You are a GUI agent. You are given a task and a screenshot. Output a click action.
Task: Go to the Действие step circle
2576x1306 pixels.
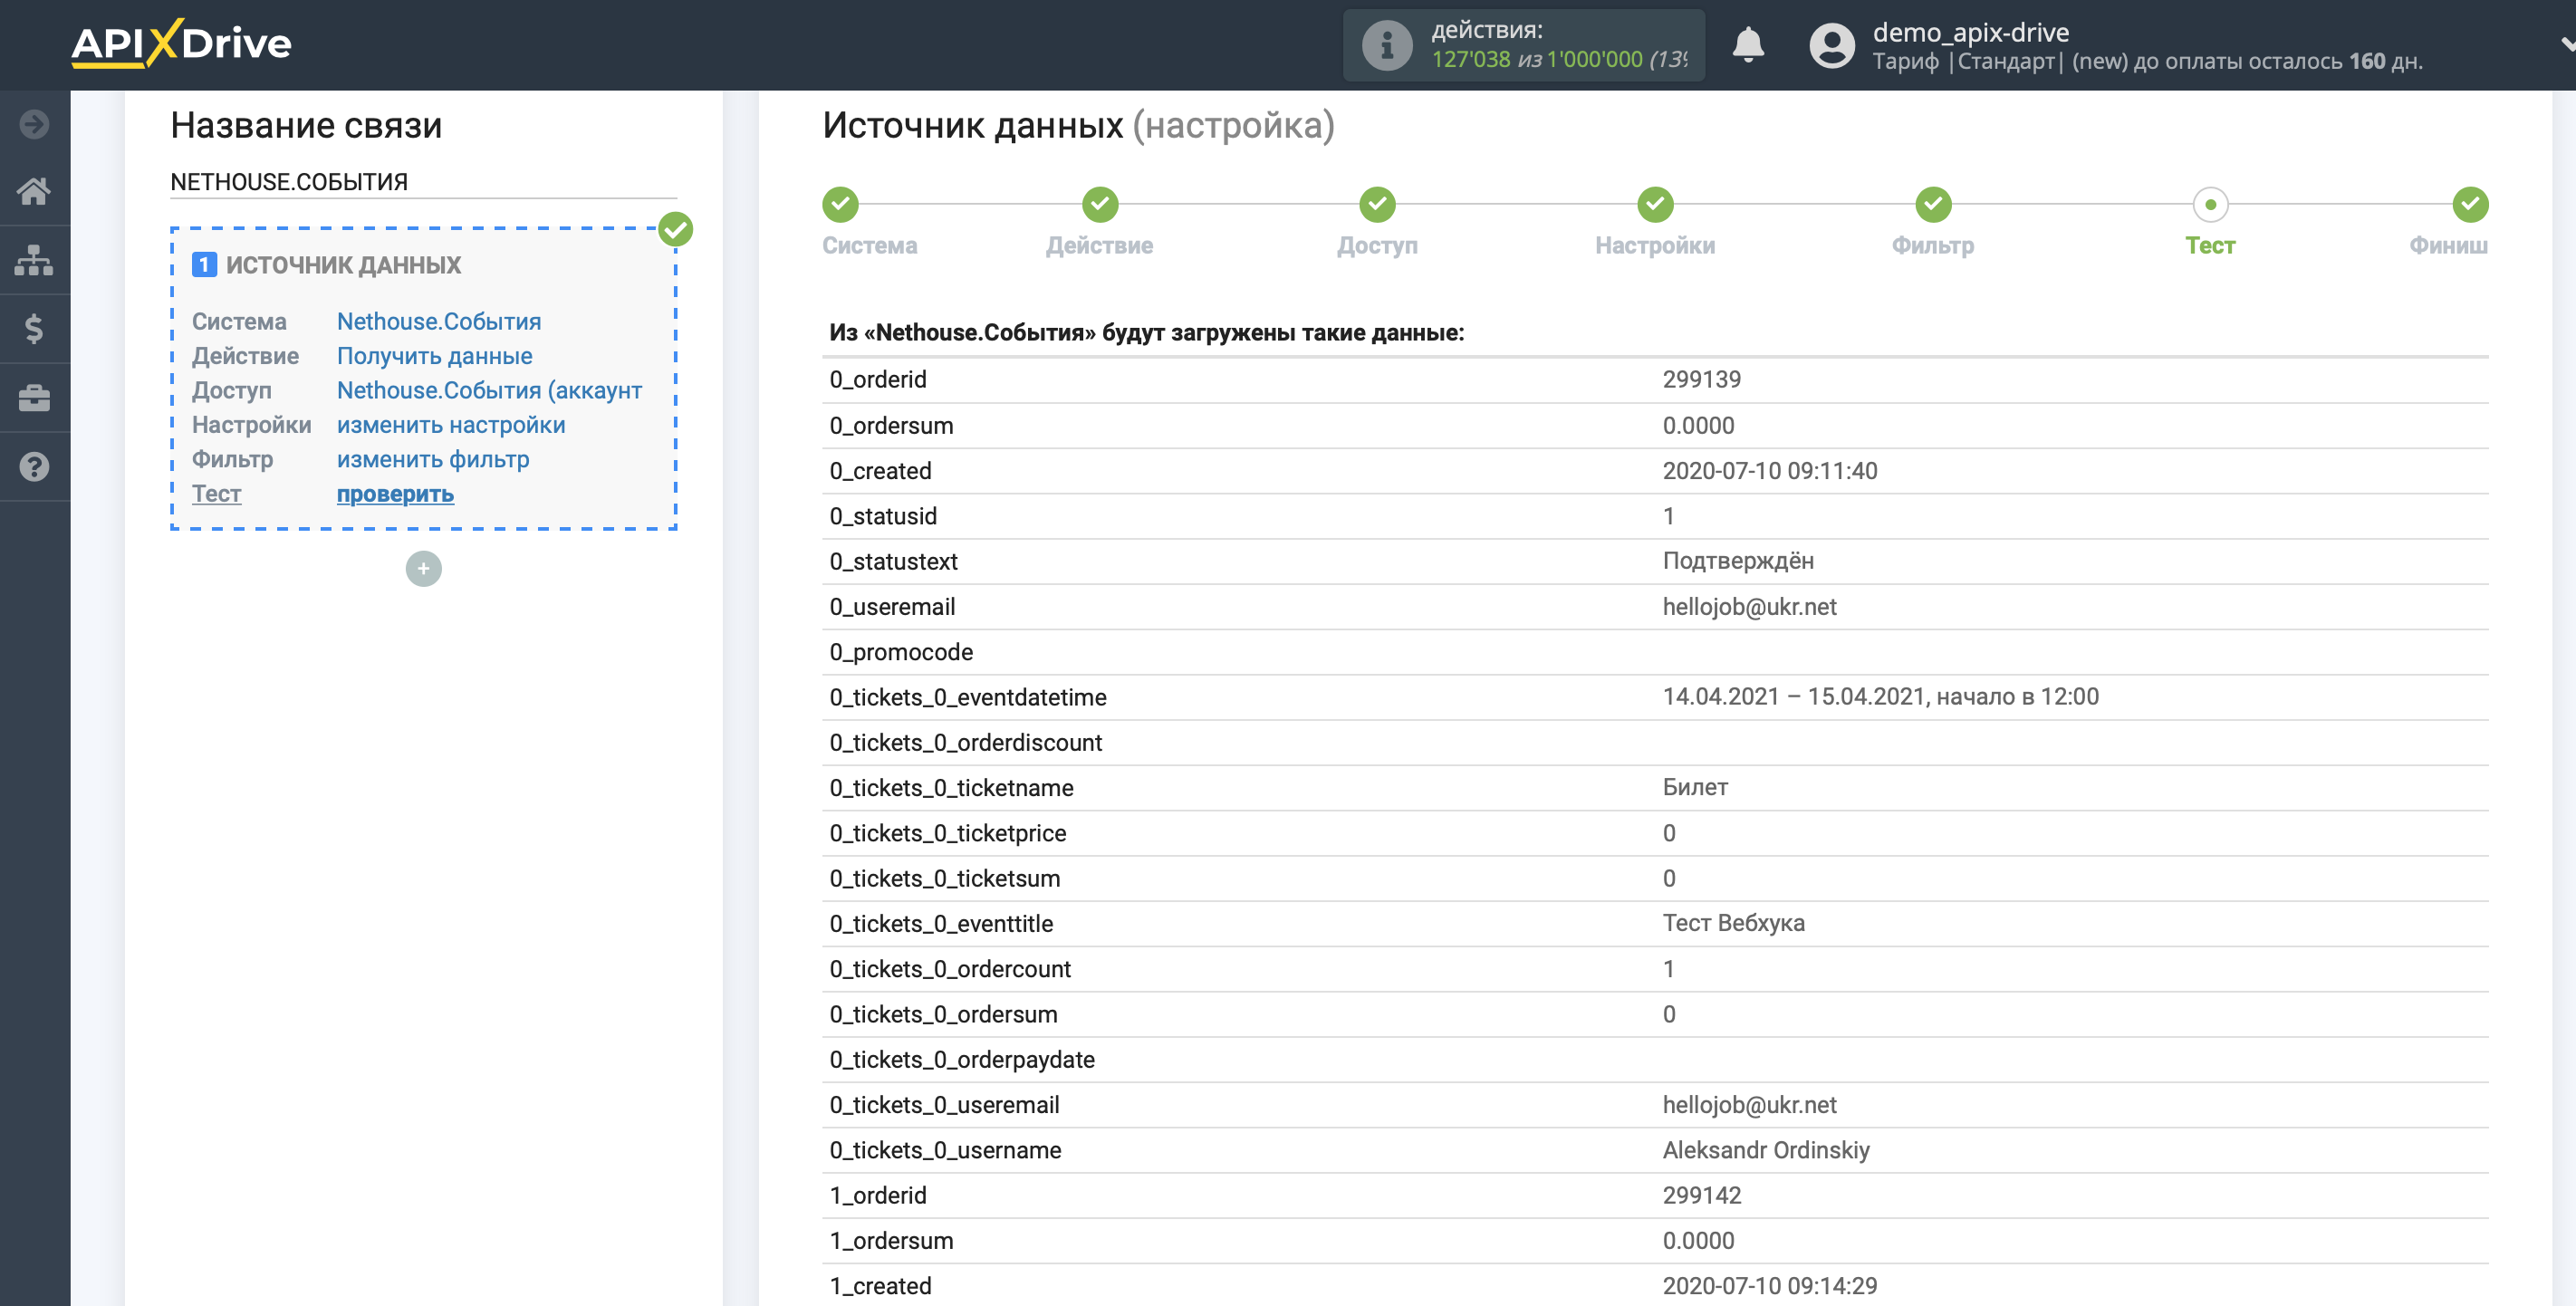click(1100, 204)
